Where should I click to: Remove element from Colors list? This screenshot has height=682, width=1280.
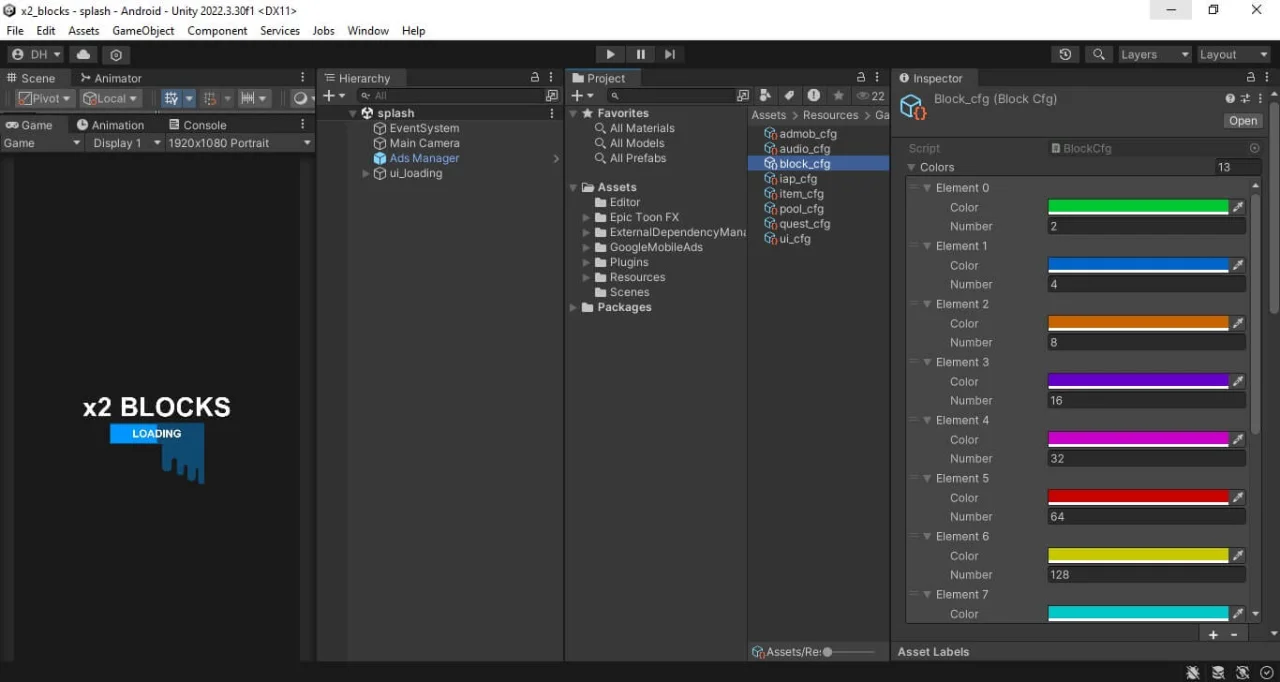(x=1234, y=635)
